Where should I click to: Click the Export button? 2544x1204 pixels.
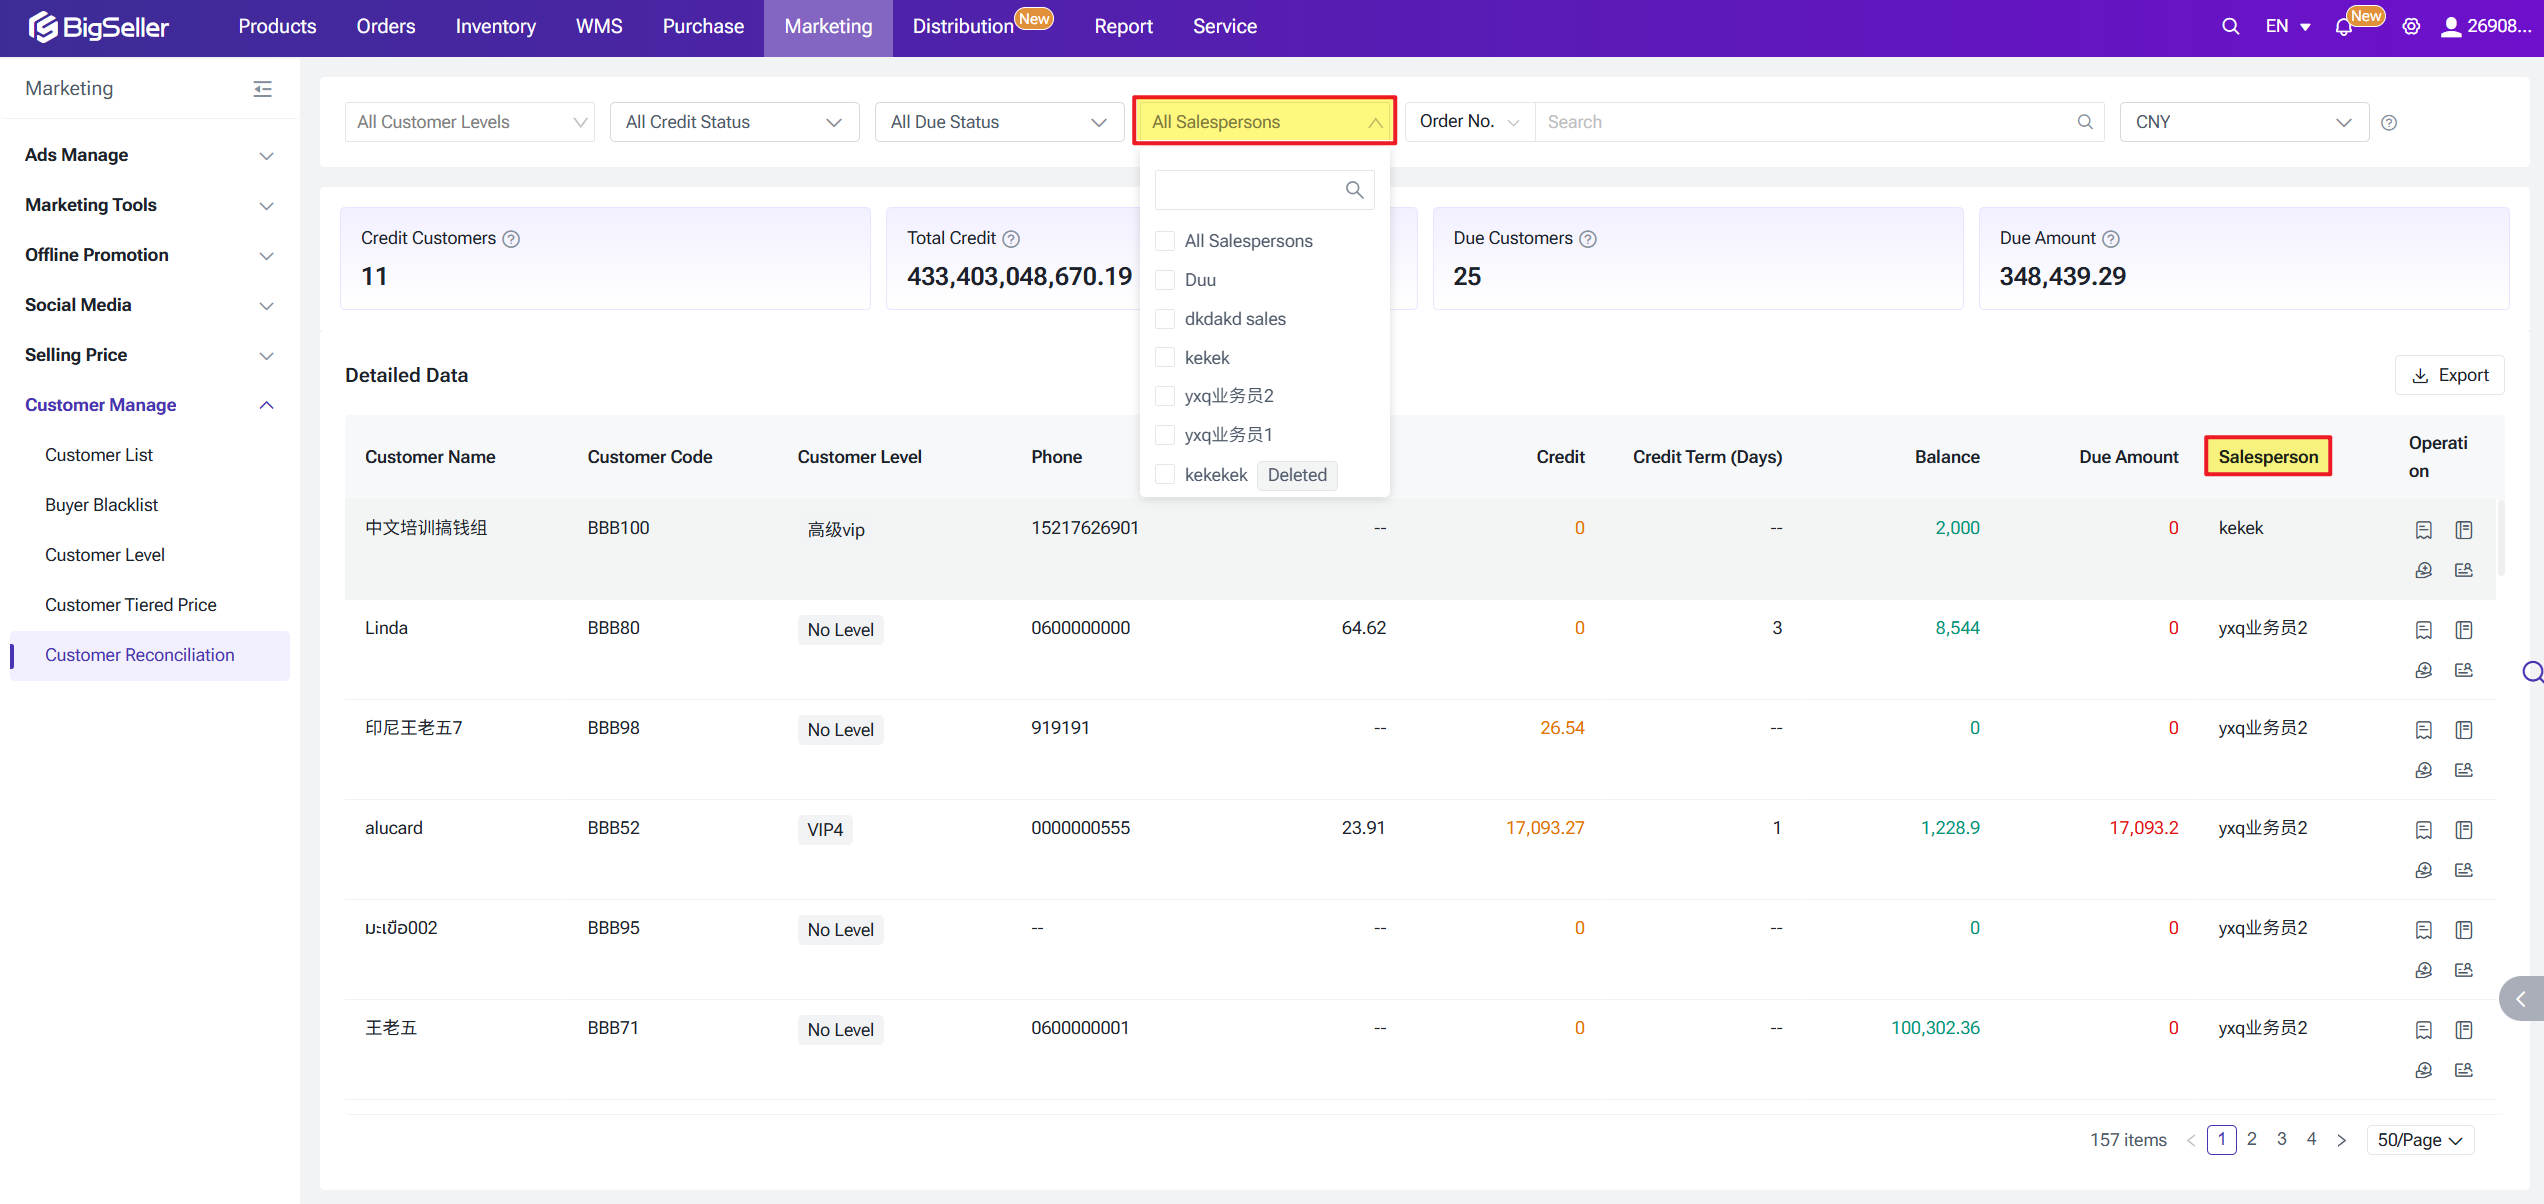pos(2450,375)
